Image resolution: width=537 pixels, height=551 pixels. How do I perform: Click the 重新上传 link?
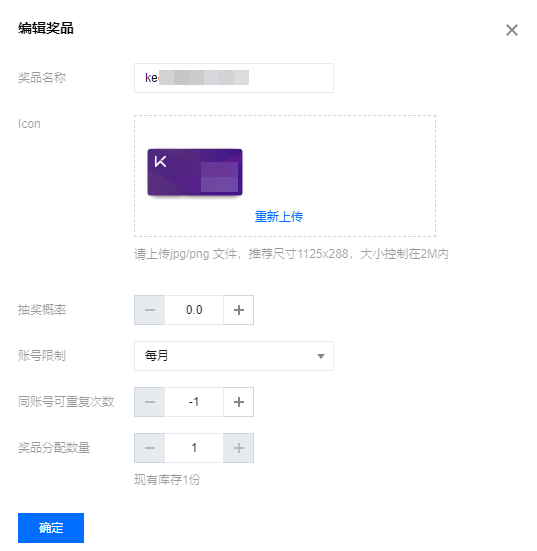click(279, 216)
